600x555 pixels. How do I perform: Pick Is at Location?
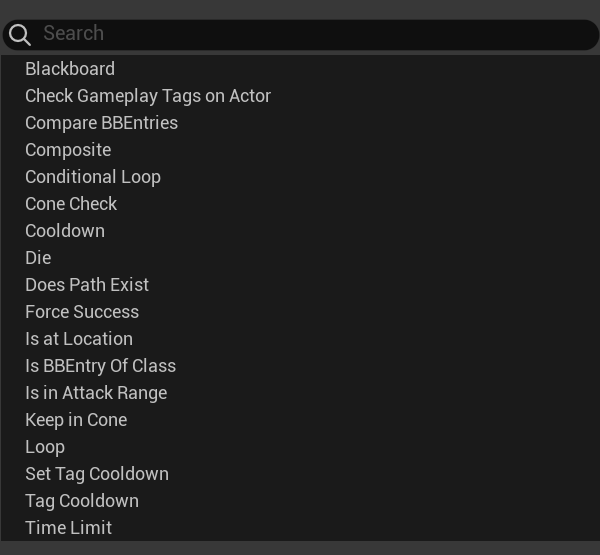(79, 339)
